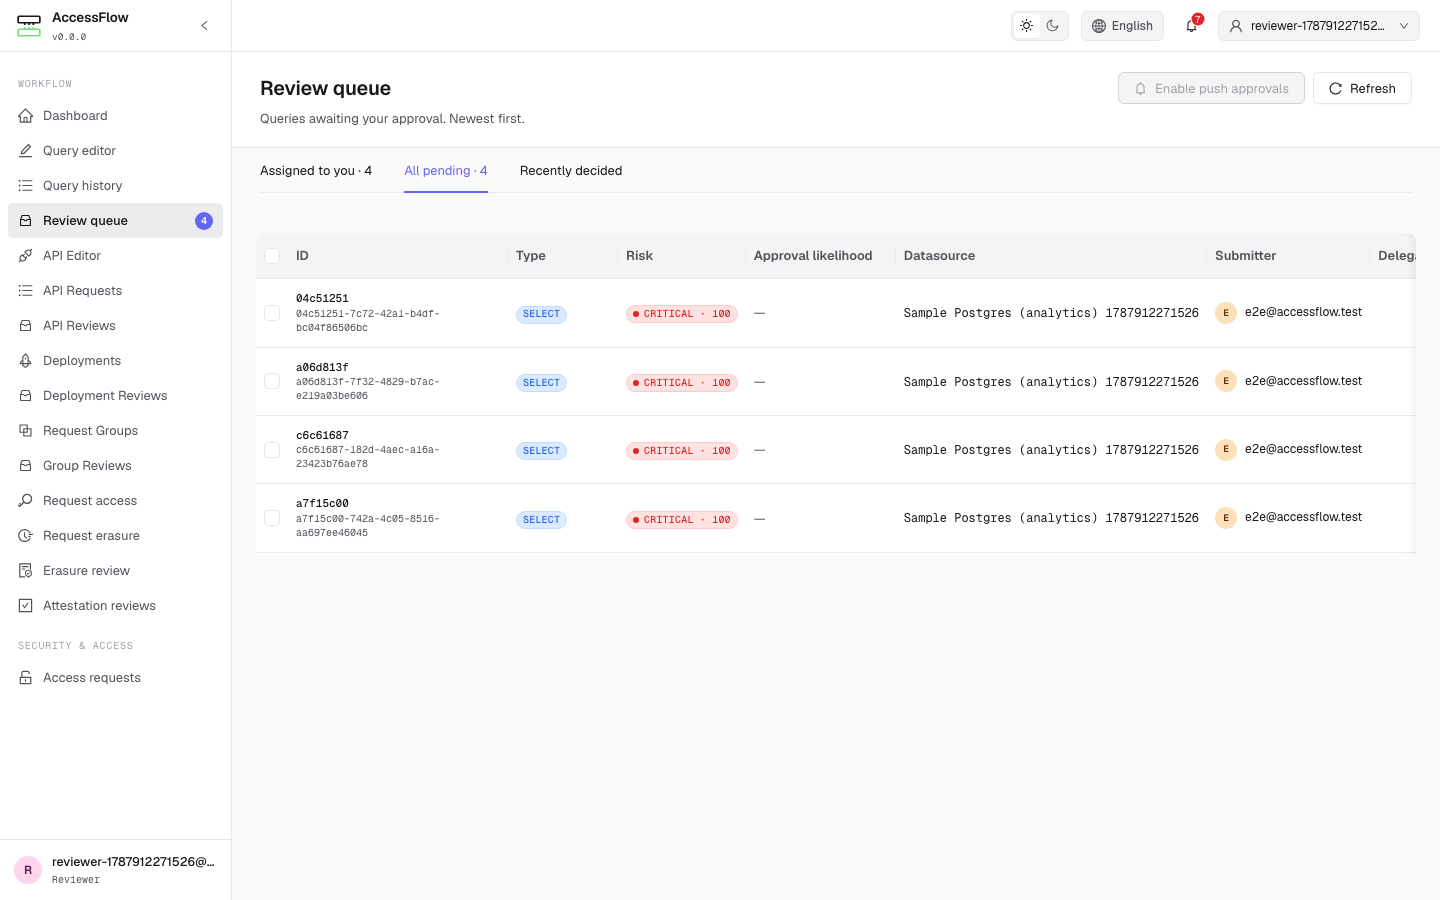The height and width of the screenshot is (900, 1440).
Task: Open the reviewer user menu dropdown
Action: [x=1319, y=26]
